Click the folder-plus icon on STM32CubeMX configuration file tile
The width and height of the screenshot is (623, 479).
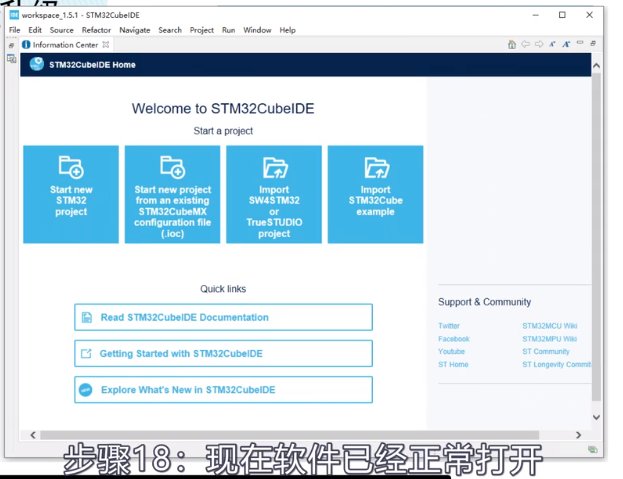[173, 167]
